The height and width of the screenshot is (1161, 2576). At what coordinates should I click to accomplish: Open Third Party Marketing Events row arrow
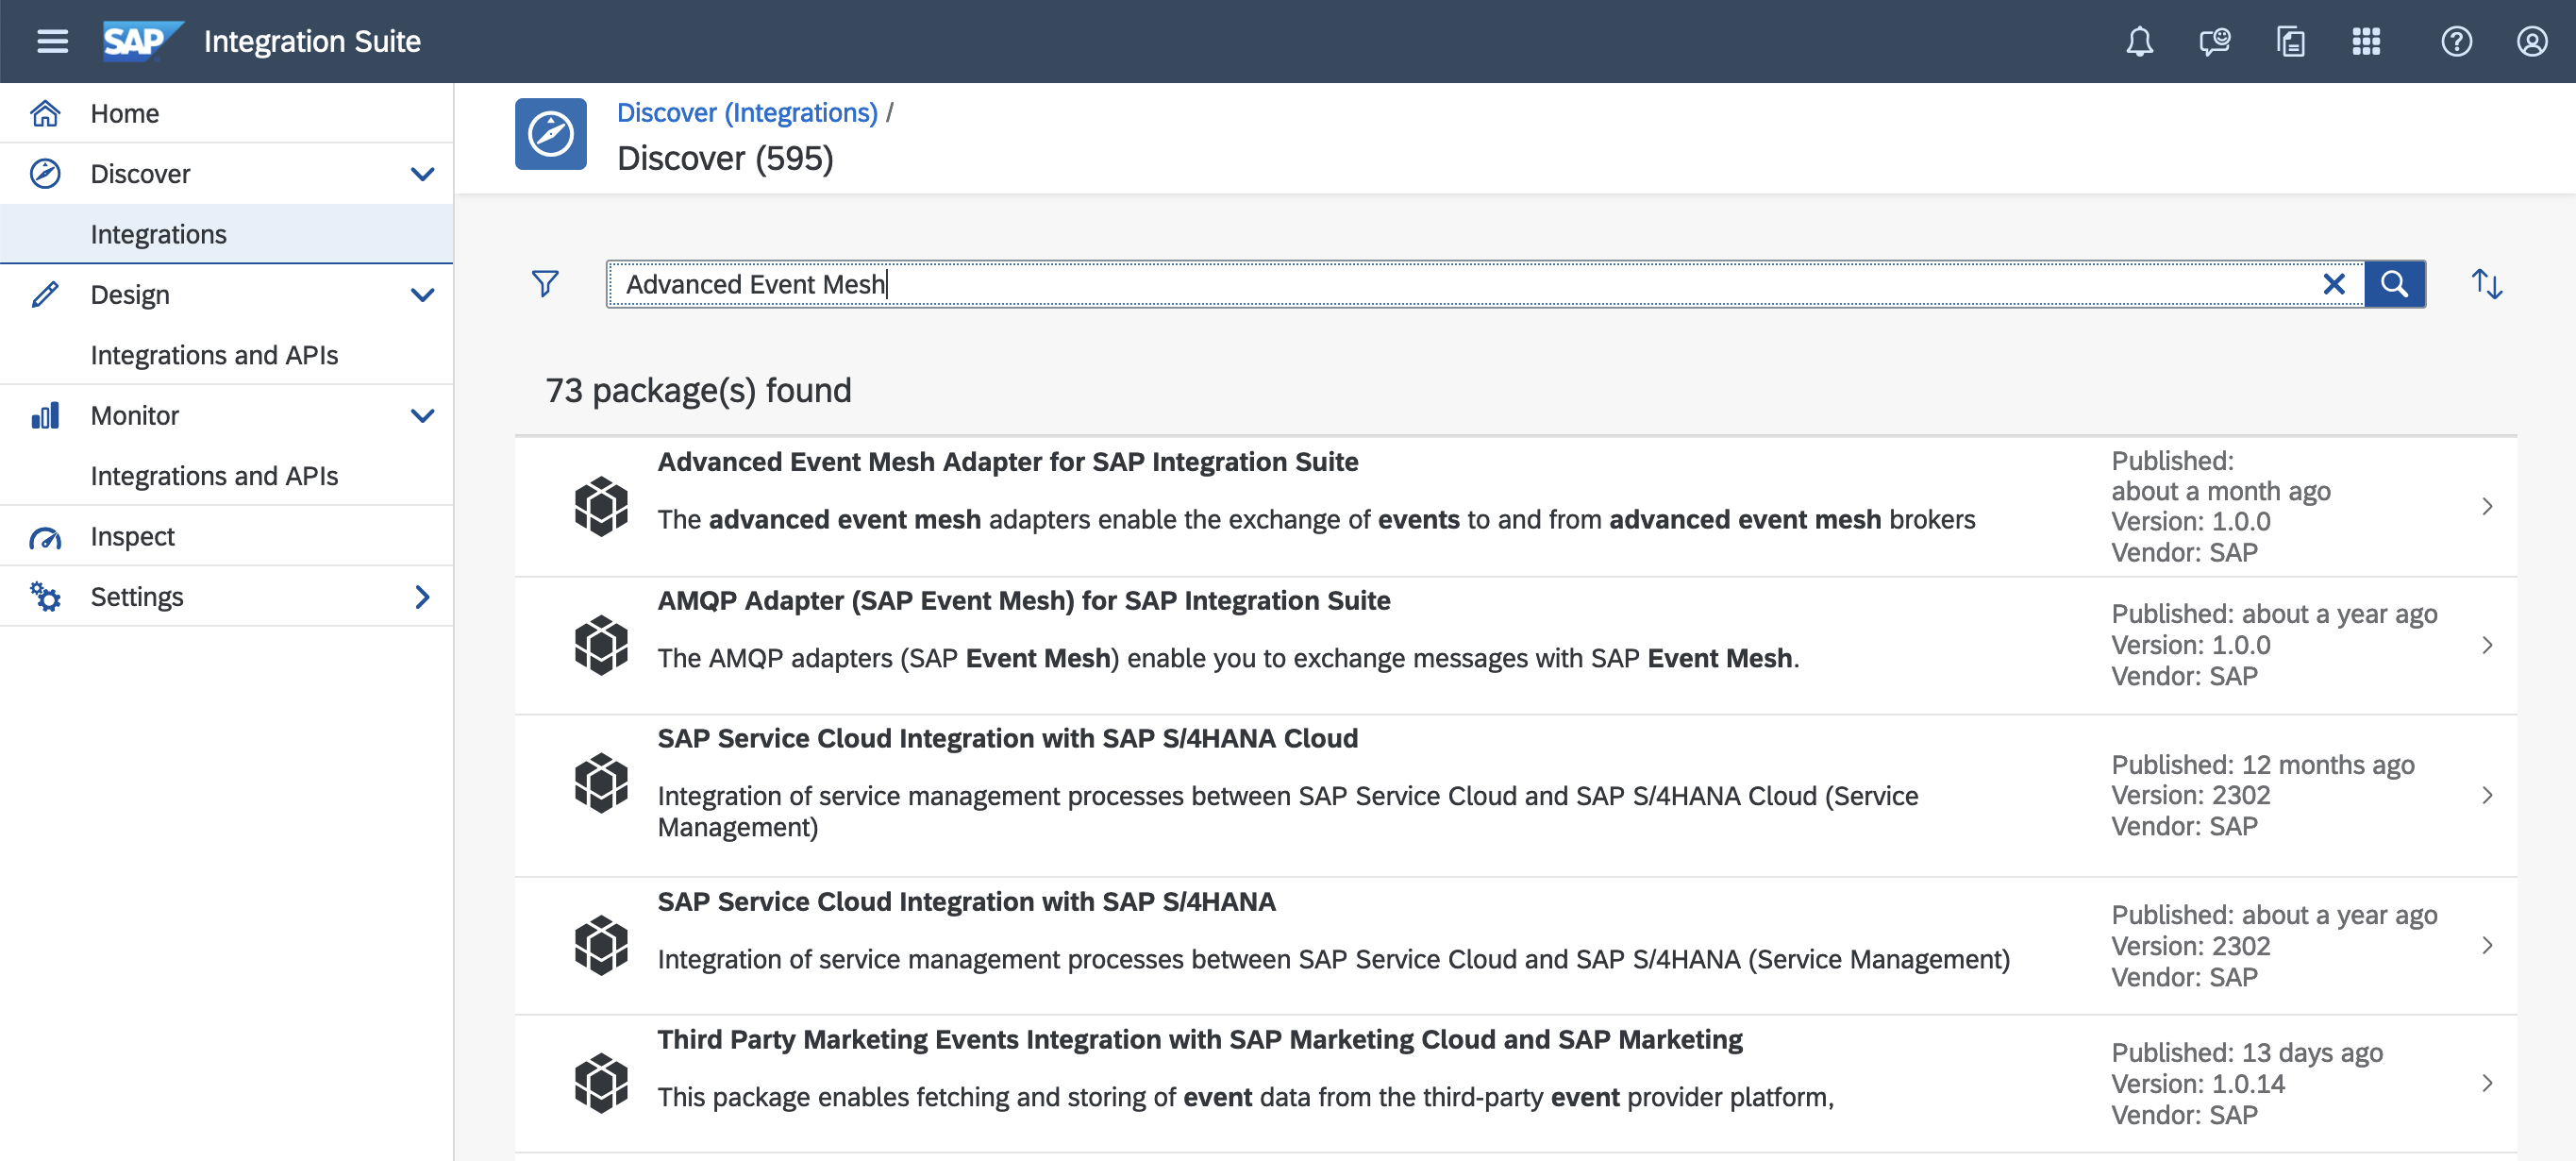click(x=2487, y=1083)
